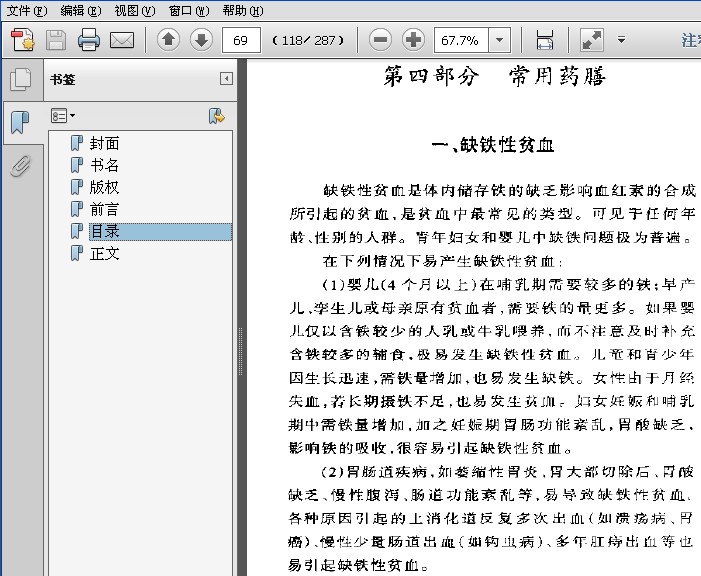Open the 视图 menu
This screenshot has height=576, width=701.
(134, 11)
